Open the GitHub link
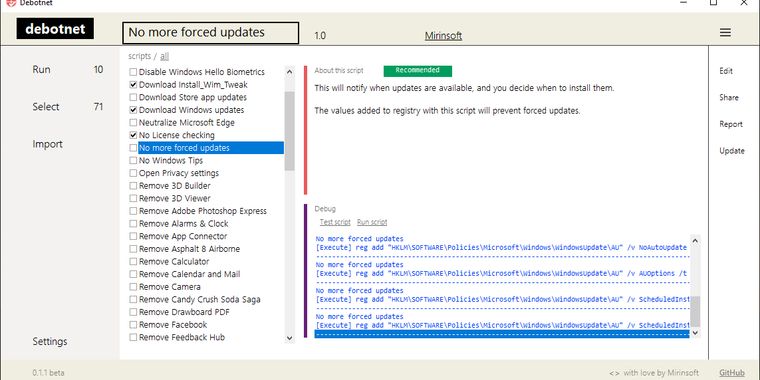The height and width of the screenshot is (380, 760). pyautogui.click(x=732, y=373)
